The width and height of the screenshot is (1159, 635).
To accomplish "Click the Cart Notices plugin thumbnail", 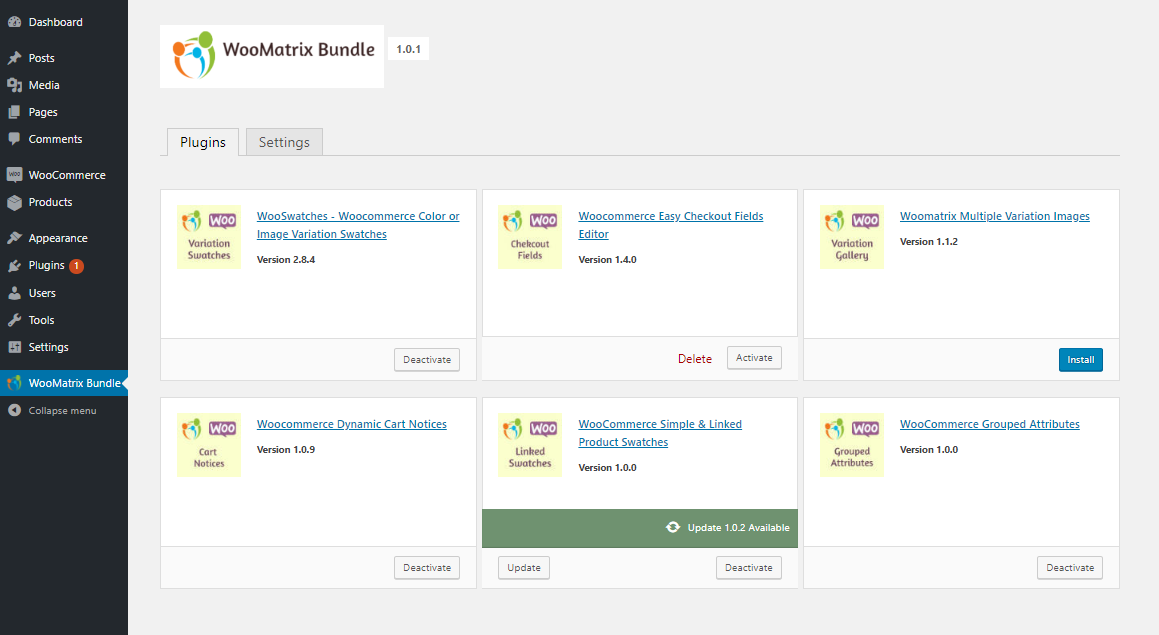I will (x=209, y=445).
